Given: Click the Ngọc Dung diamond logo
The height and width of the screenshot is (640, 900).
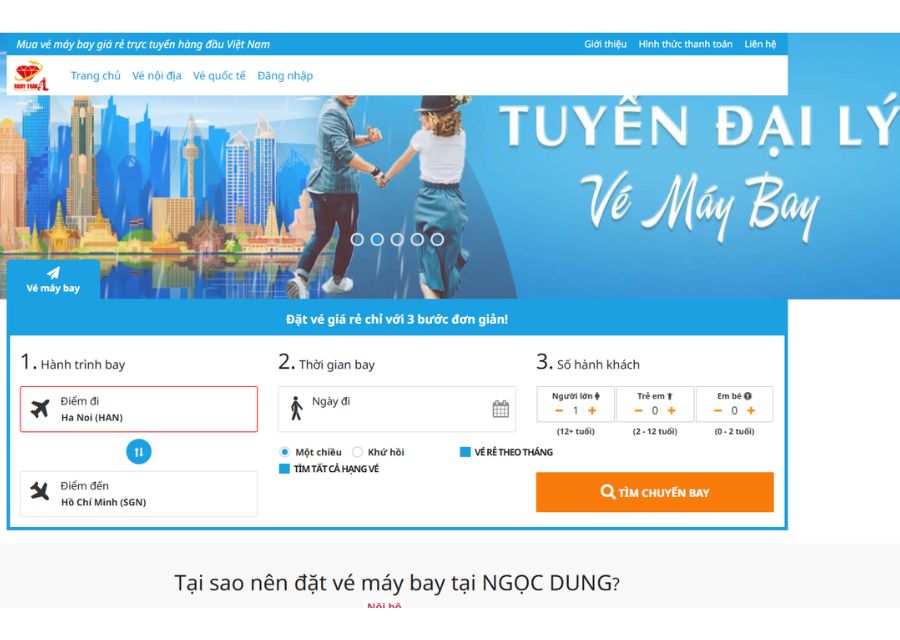Looking at the screenshot, I should tap(31, 76).
